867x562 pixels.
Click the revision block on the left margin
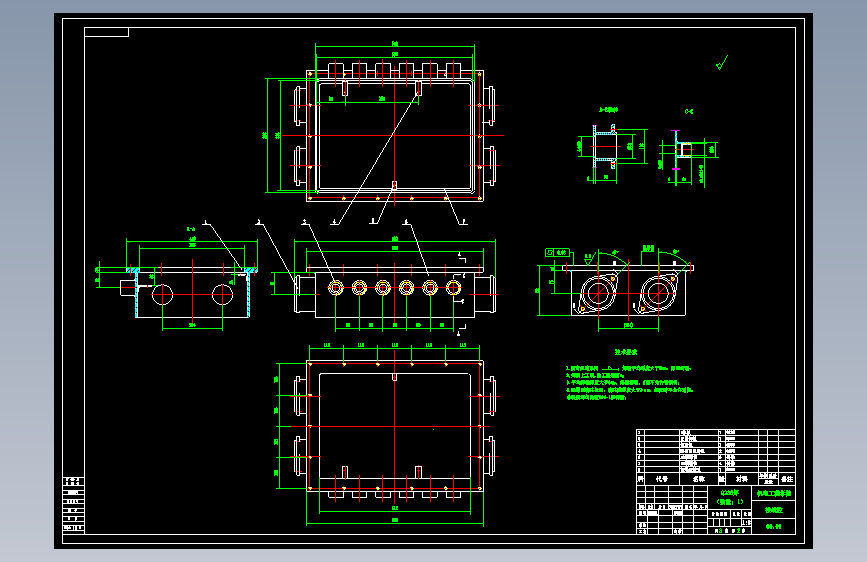[x=74, y=504]
